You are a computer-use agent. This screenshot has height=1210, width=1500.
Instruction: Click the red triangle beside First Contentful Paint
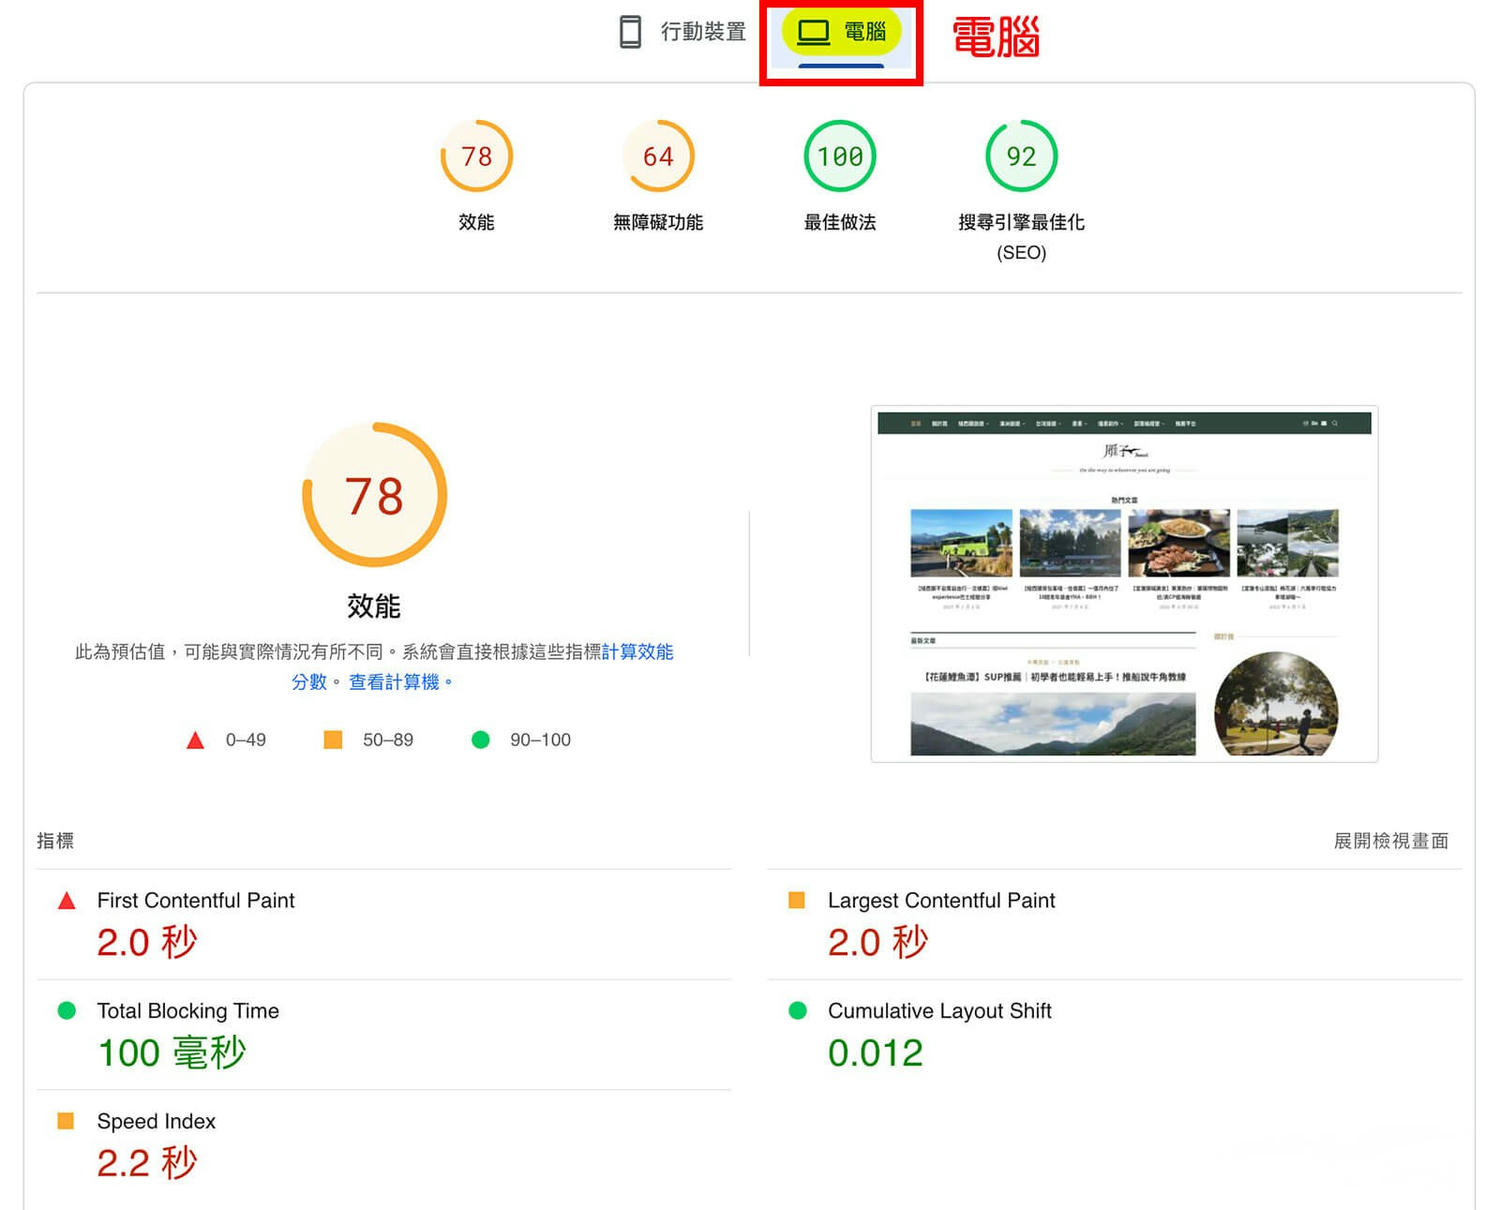[66, 900]
